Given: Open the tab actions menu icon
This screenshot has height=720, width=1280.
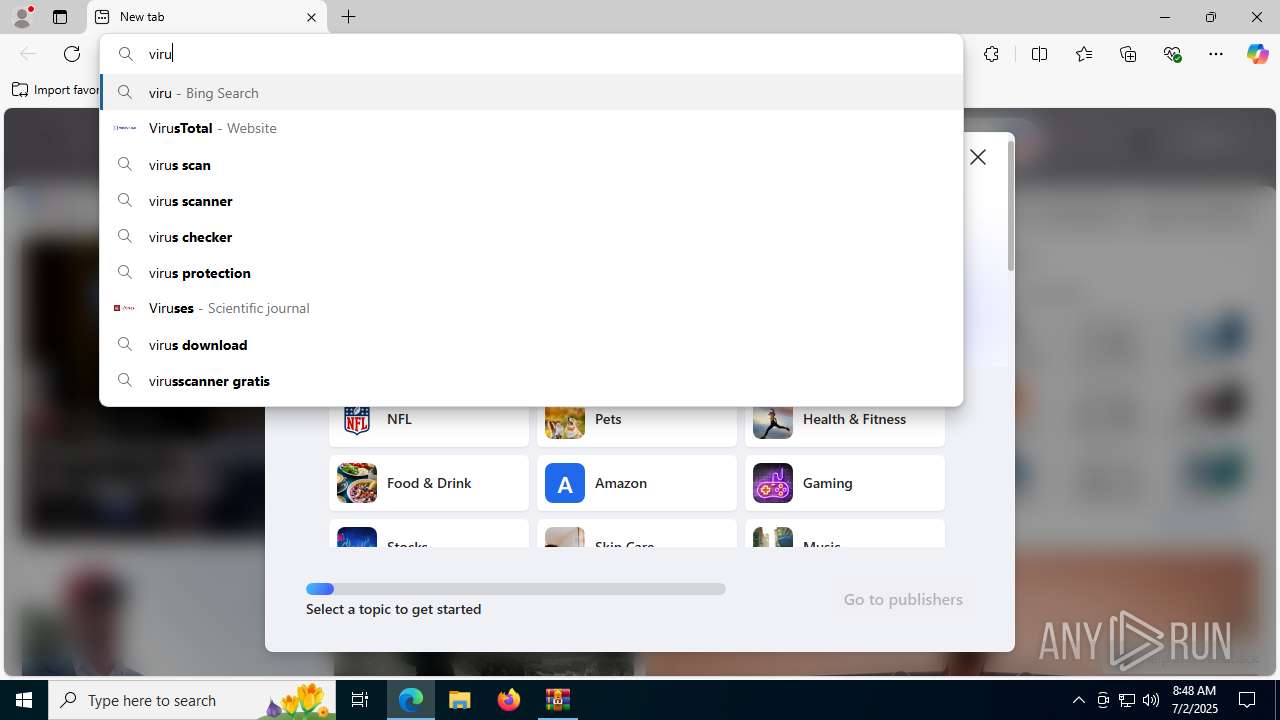Looking at the screenshot, I should pos(60,17).
